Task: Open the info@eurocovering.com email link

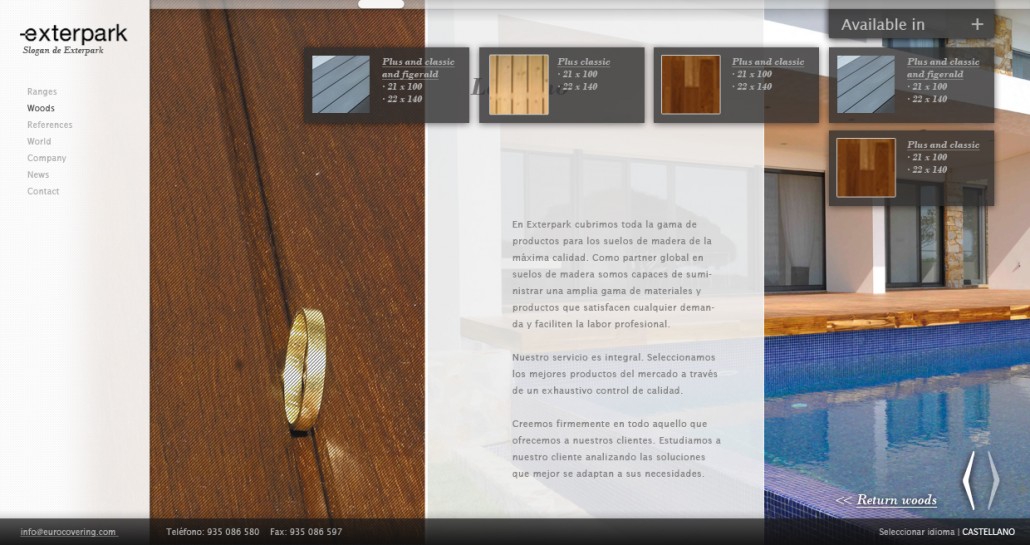Action: 68,532
